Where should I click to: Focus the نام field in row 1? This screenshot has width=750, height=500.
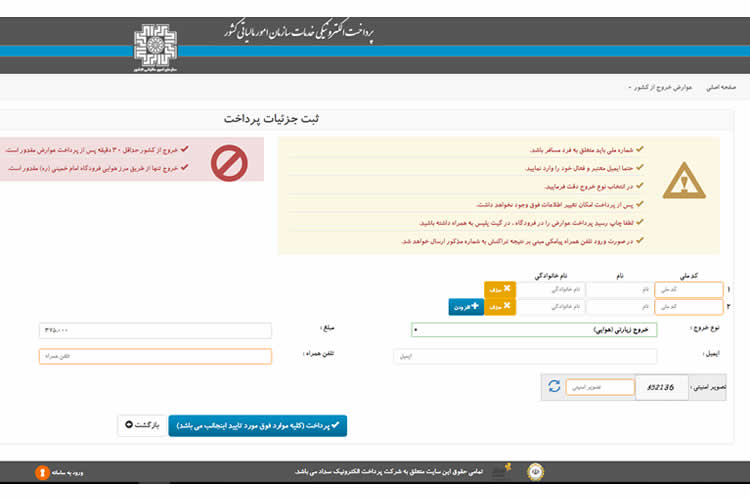click(619, 289)
